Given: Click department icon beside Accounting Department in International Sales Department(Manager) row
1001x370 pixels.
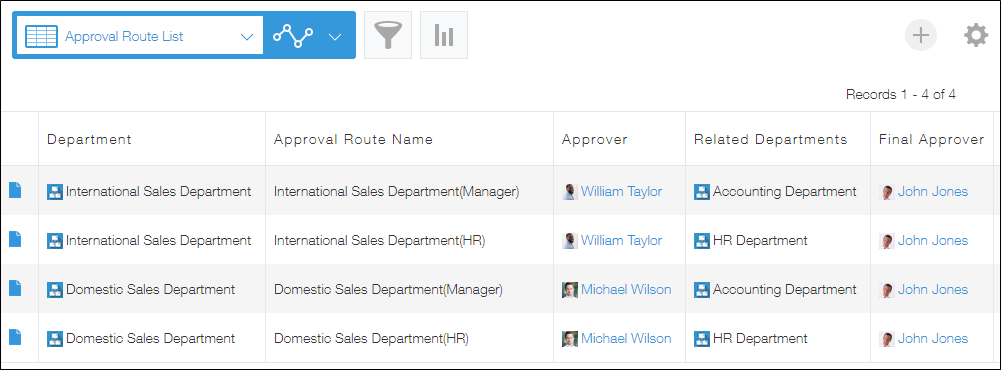Looking at the screenshot, I should click(x=702, y=191).
